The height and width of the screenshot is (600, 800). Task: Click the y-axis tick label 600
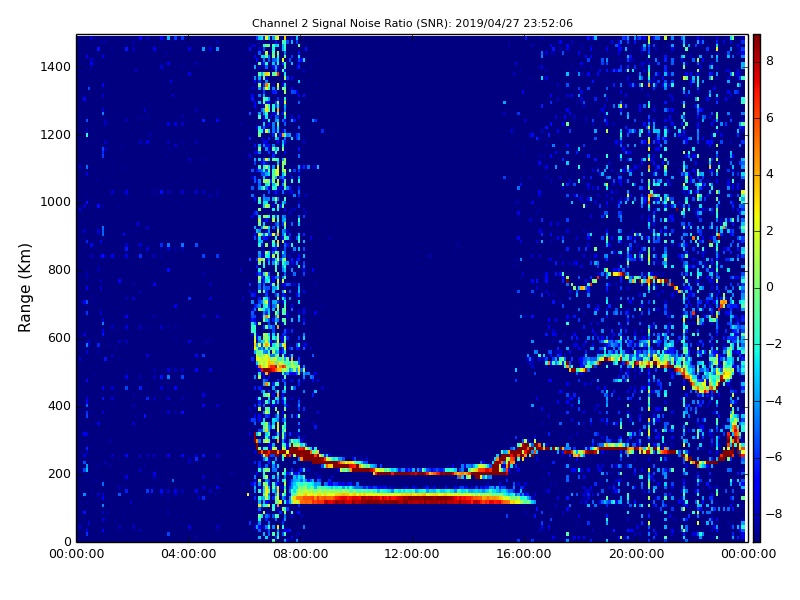coord(59,338)
